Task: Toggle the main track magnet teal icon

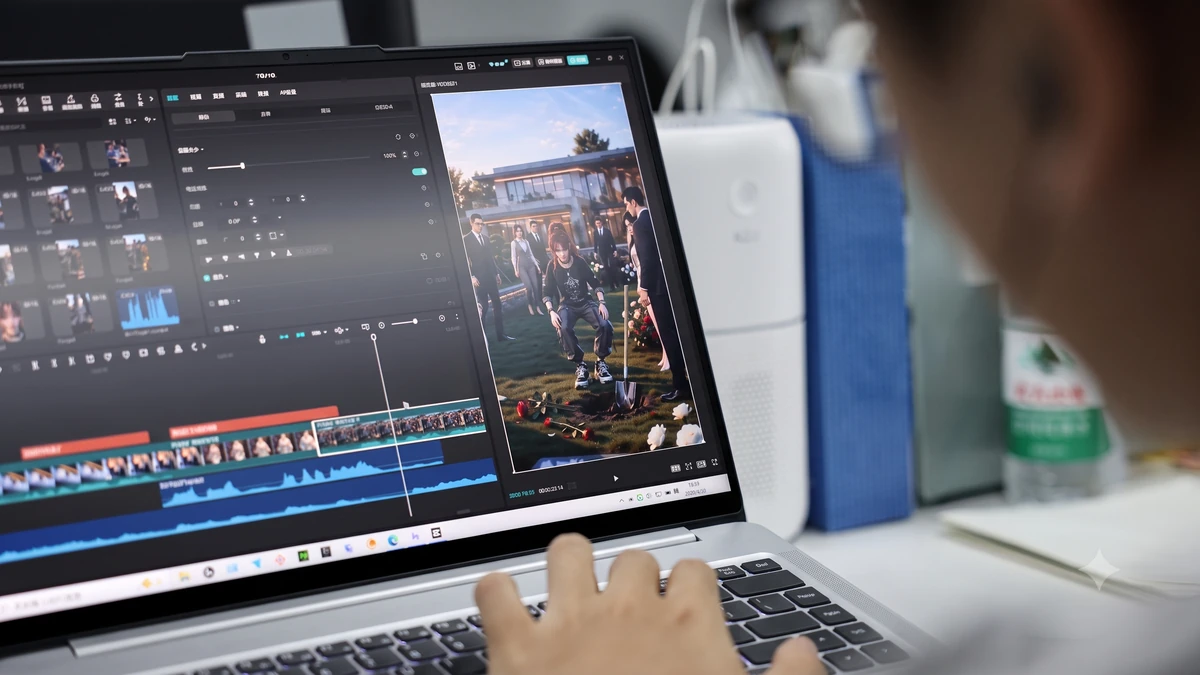Action: click(x=284, y=335)
